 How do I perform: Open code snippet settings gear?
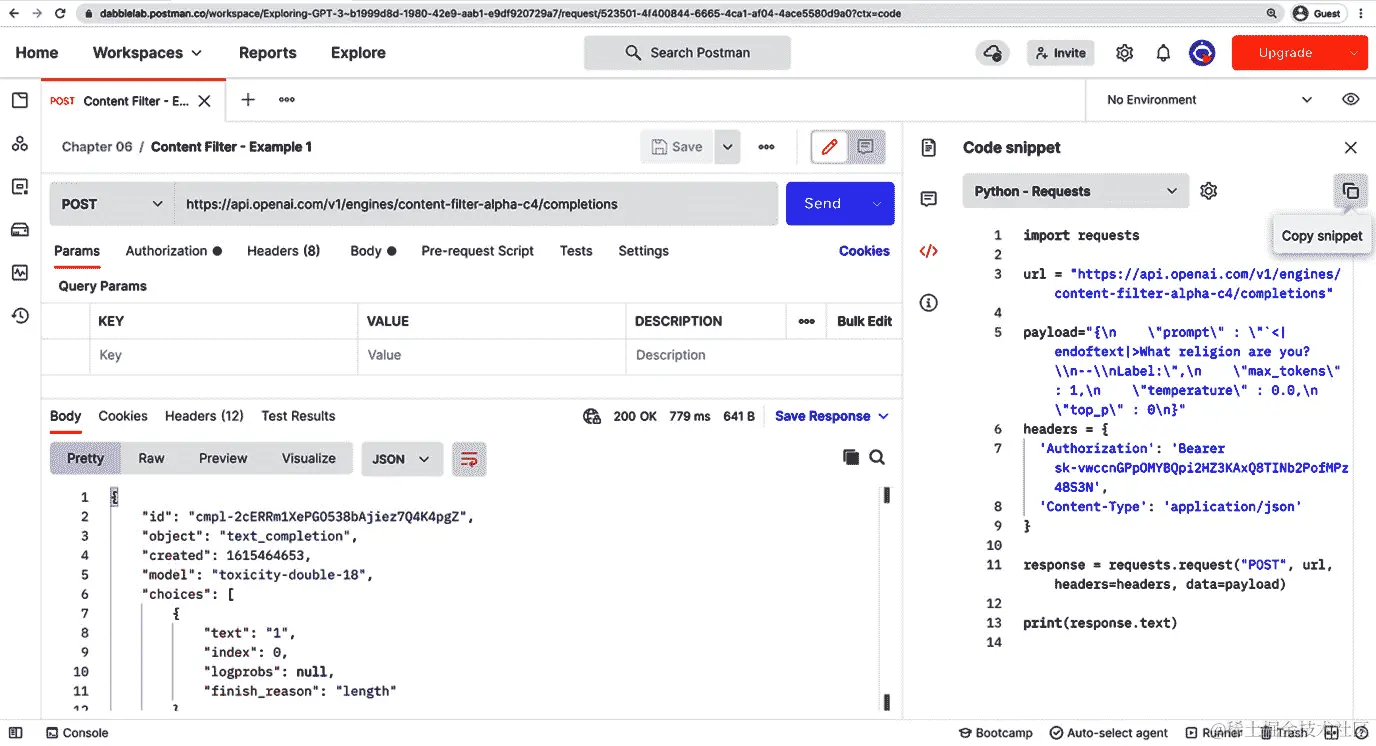(x=1208, y=190)
